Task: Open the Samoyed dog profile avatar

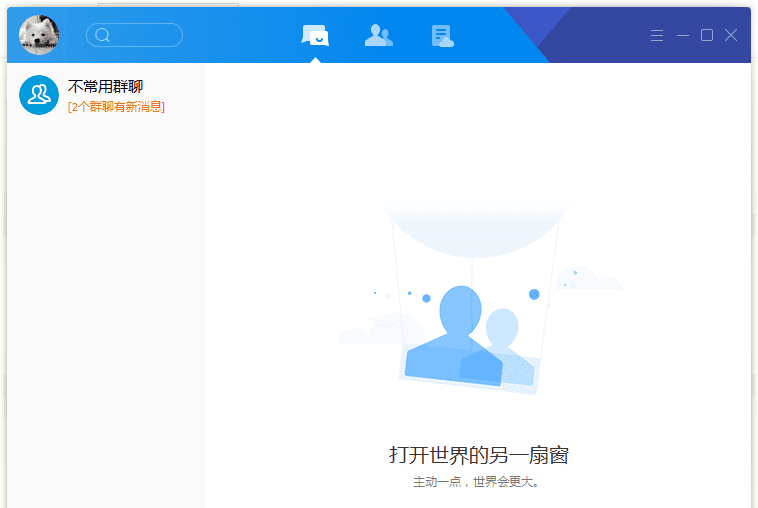Action: click(x=39, y=35)
